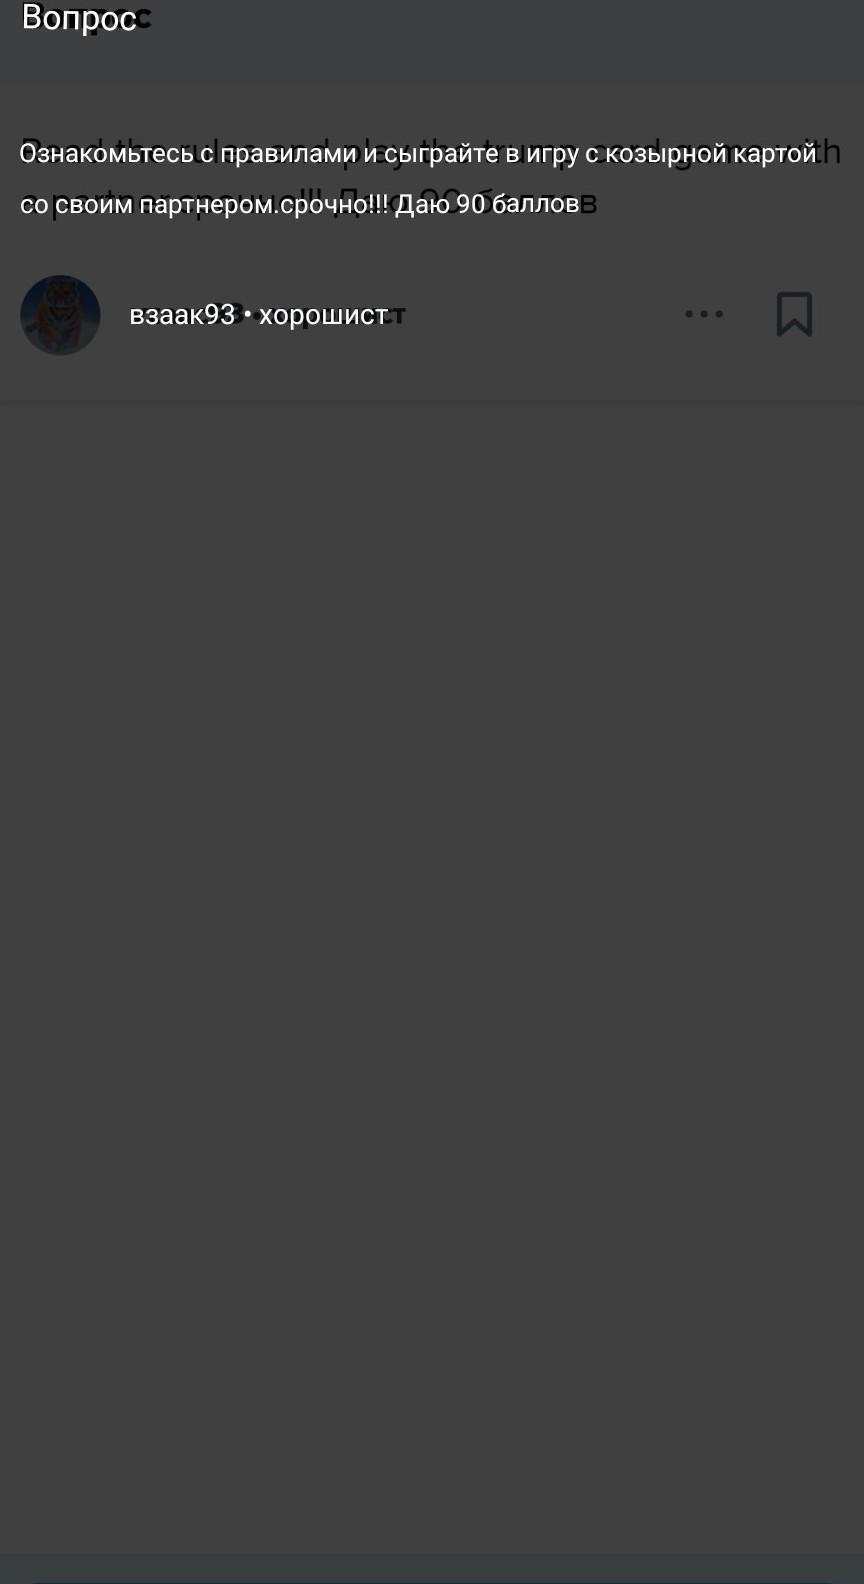Save the question using the bookmark outline
Image resolution: width=864 pixels, height=1584 pixels.
[x=794, y=314]
